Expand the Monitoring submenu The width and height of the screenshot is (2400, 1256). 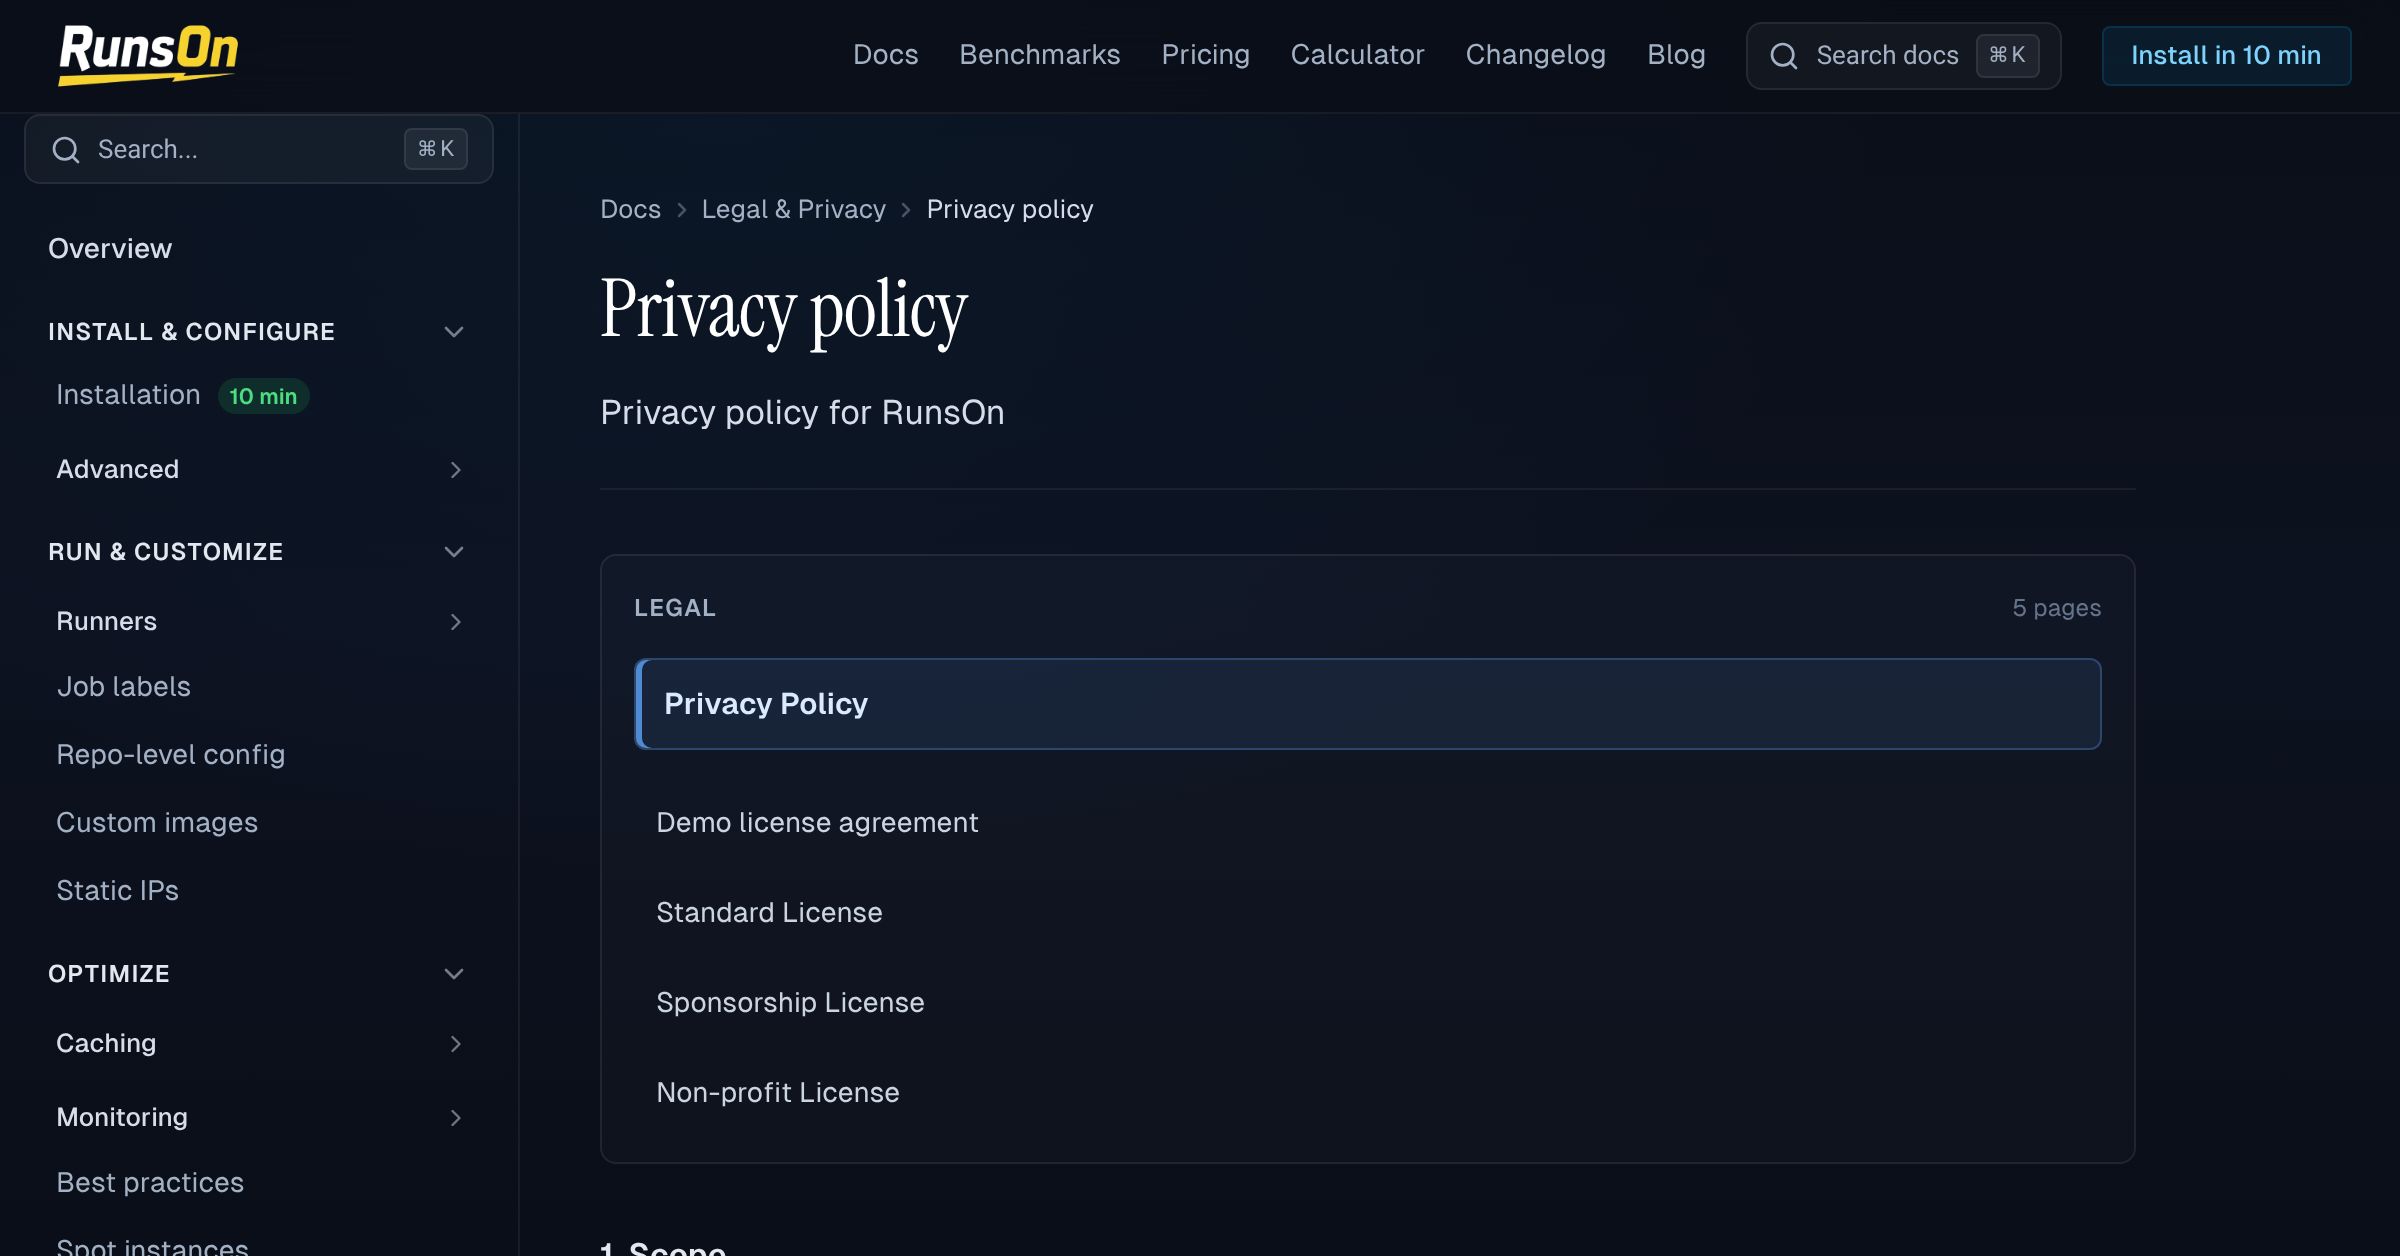click(x=456, y=1118)
